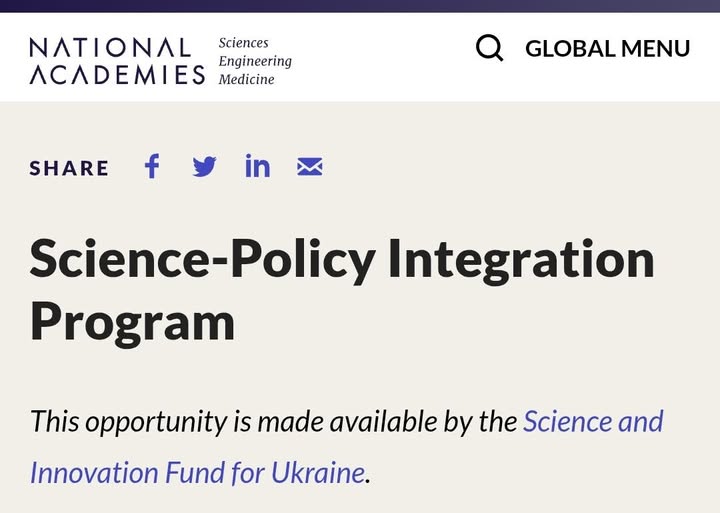Click the SHARE label
The image size is (720, 513).
tap(69, 168)
